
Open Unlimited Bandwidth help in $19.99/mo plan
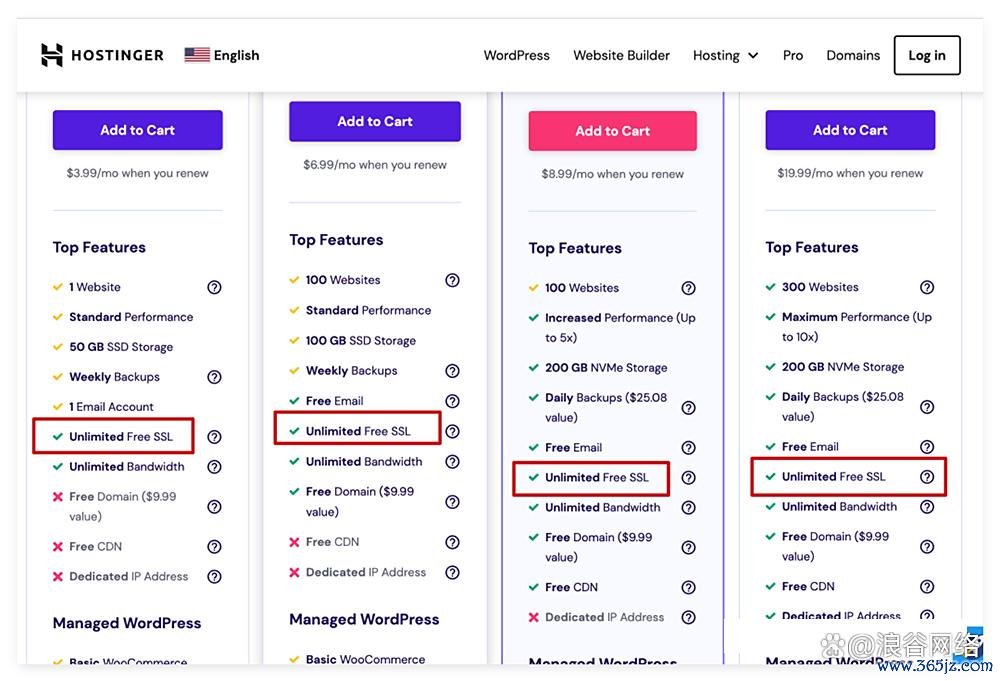(927, 507)
